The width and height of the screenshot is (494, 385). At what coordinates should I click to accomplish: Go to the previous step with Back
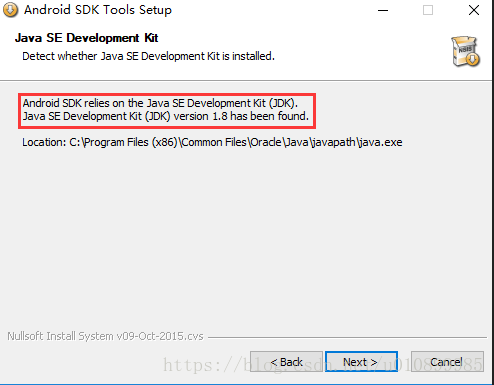[x=286, y=362]
